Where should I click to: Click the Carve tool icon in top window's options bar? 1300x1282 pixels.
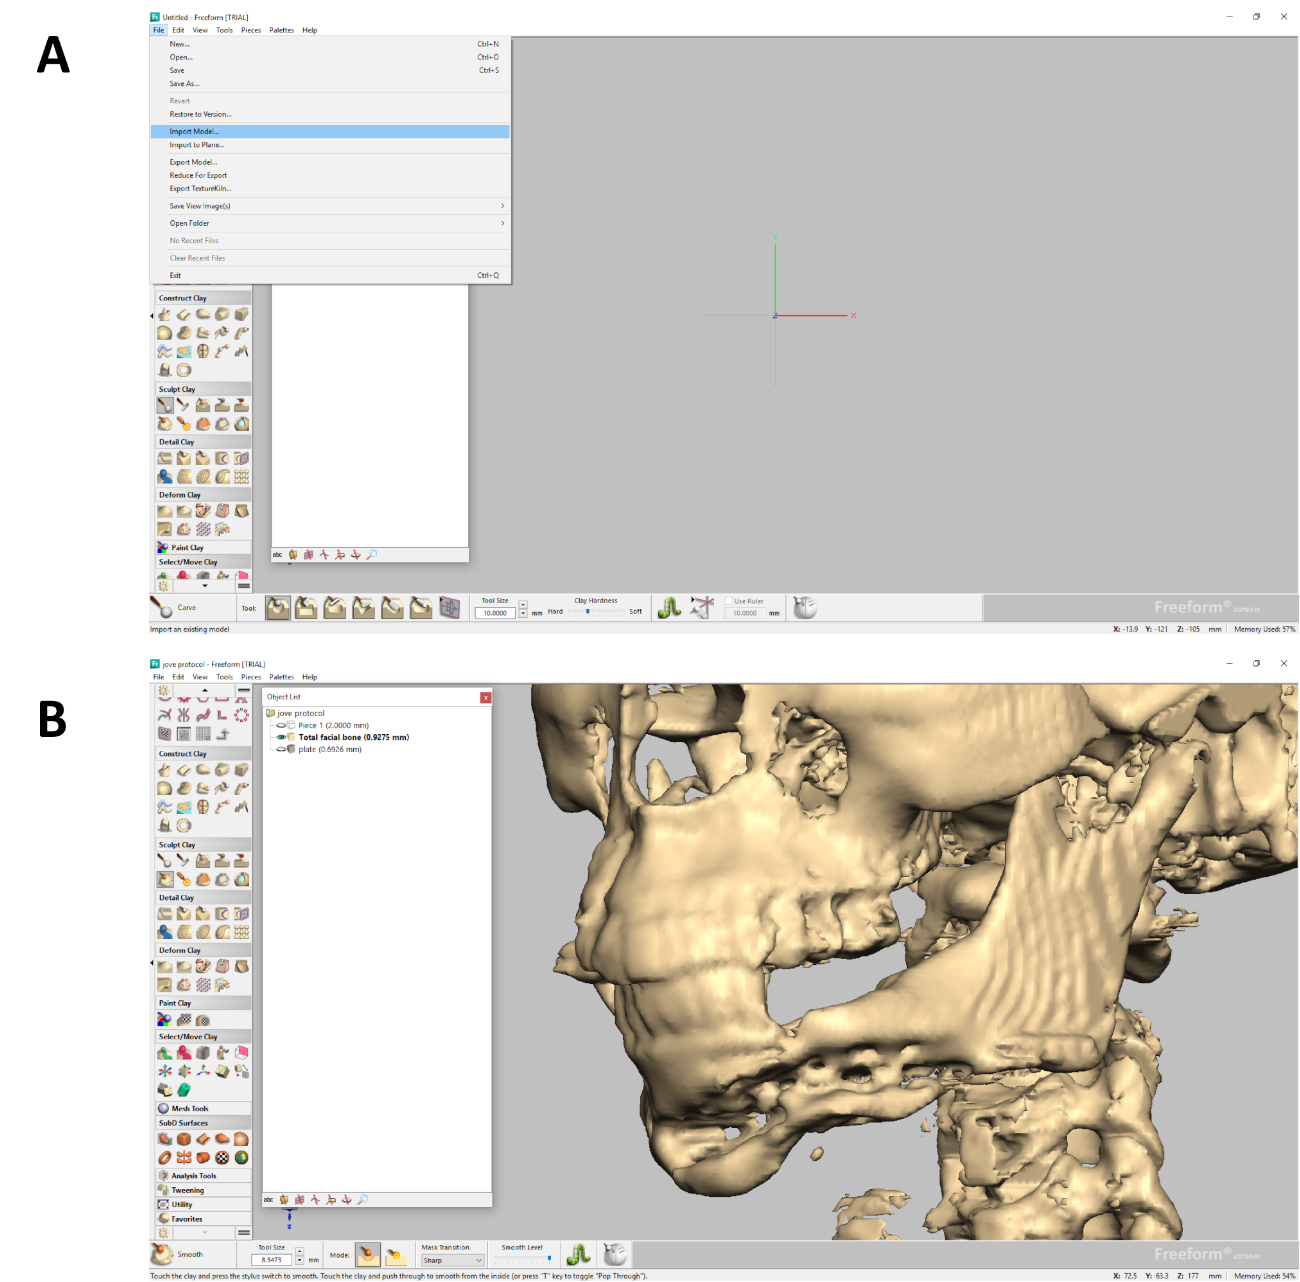click(x=161, y=607)
